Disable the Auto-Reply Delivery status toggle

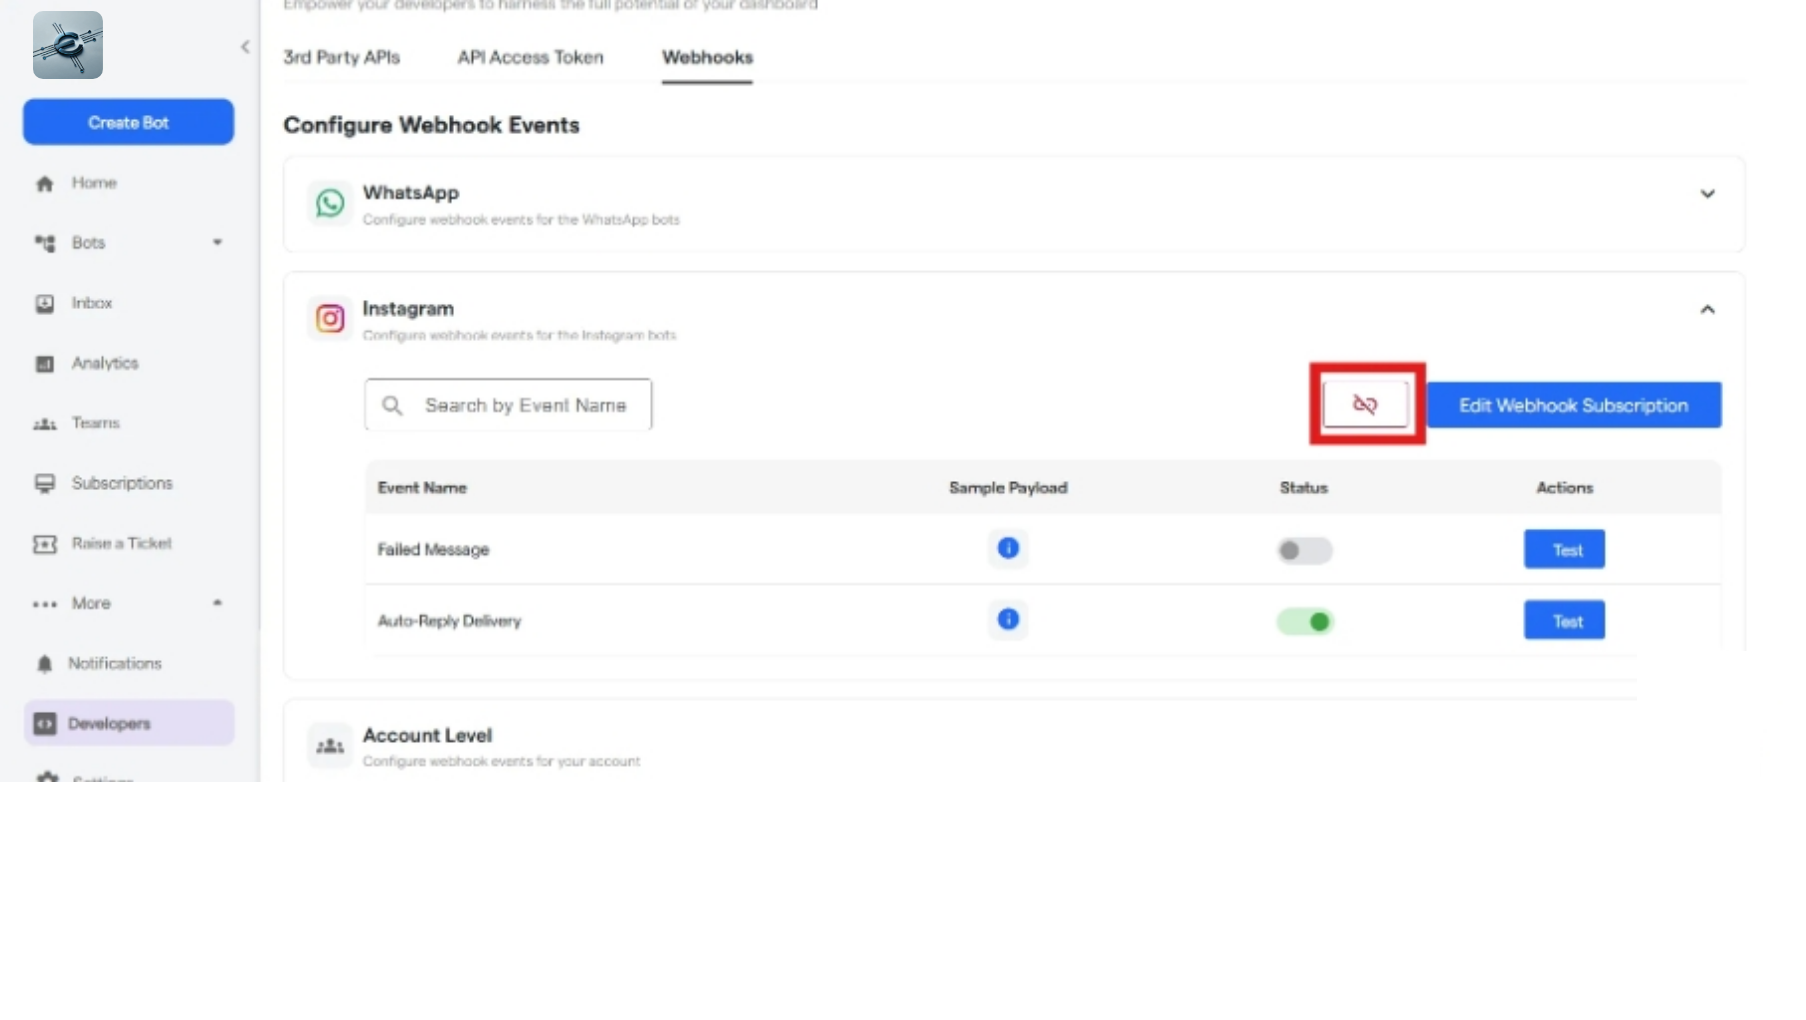pos(1306,621)
